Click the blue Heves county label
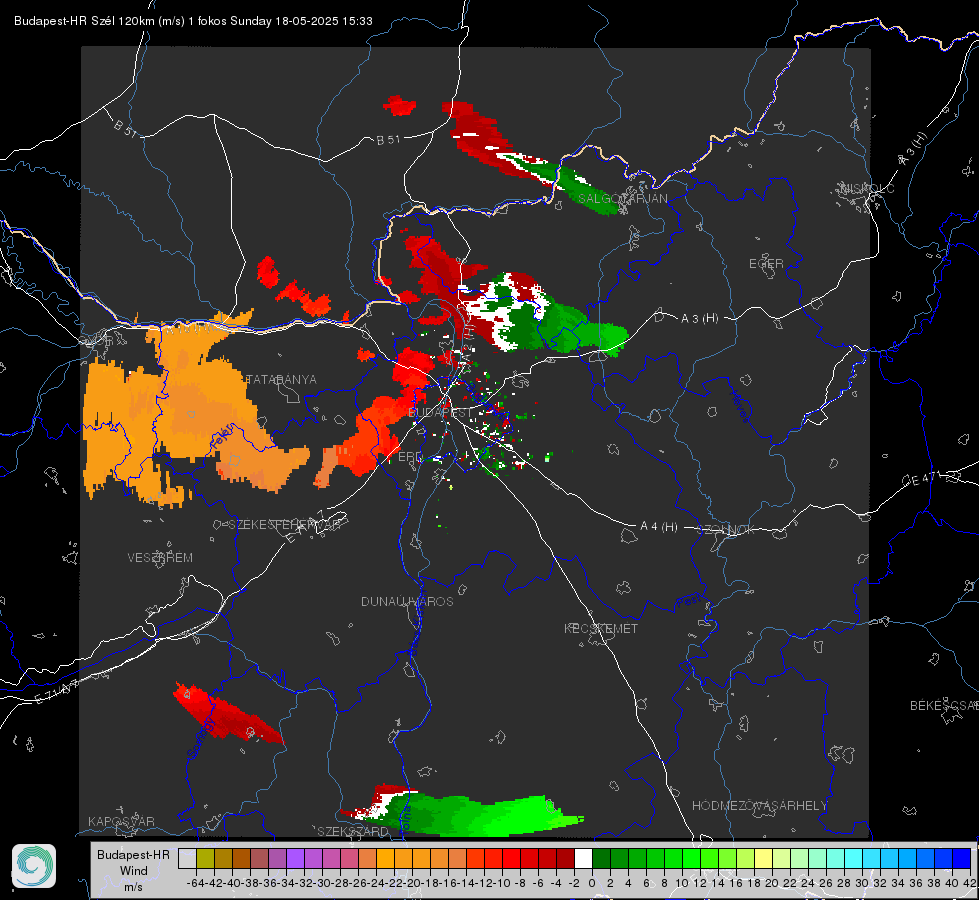979x900 pixels. [739, 406]
